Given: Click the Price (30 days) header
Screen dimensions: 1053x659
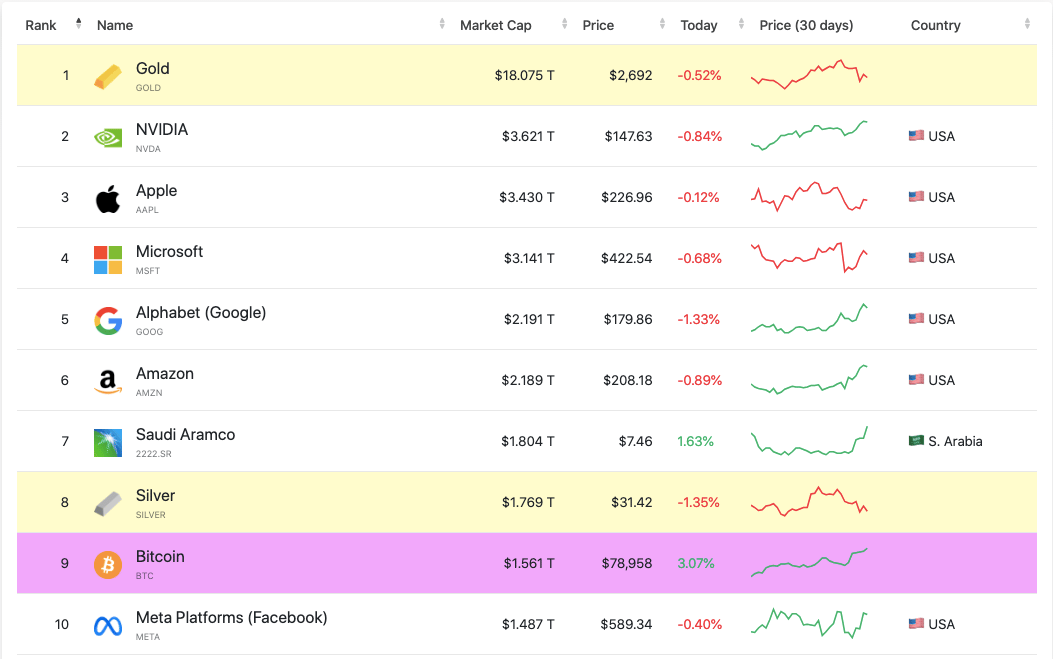Looking at the screenshot, I should click(807, 25).
